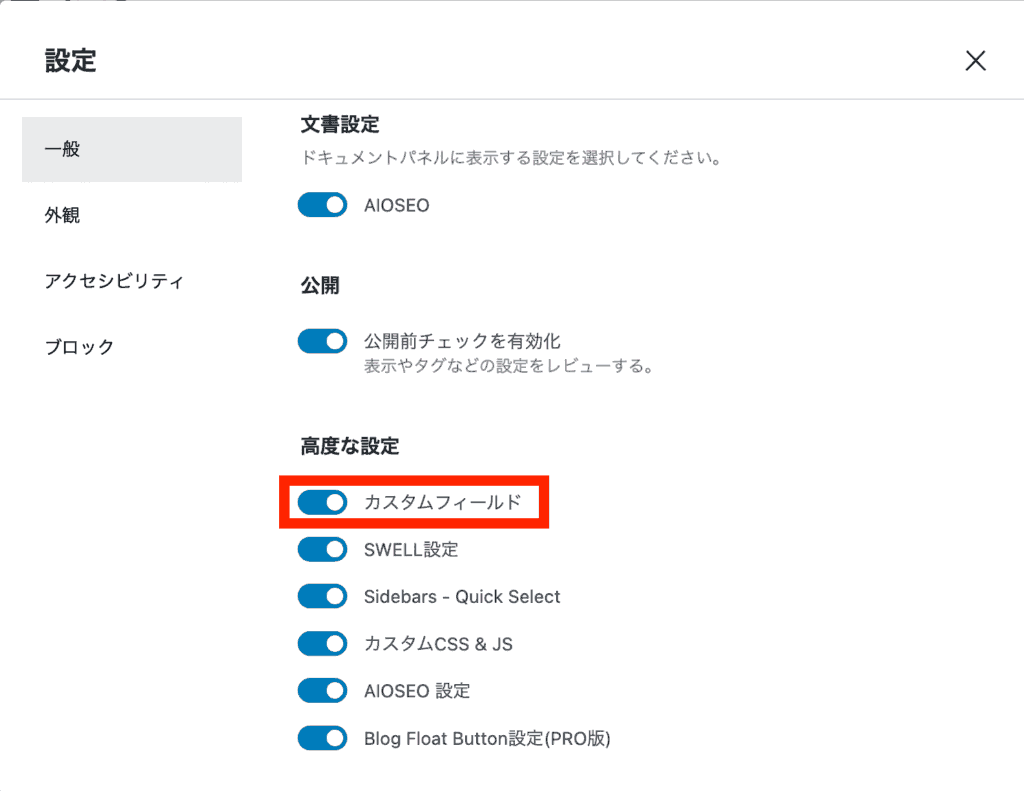
Task: Toggle the カスタムCSS & JS switch
Action: (x=322, y=644)
